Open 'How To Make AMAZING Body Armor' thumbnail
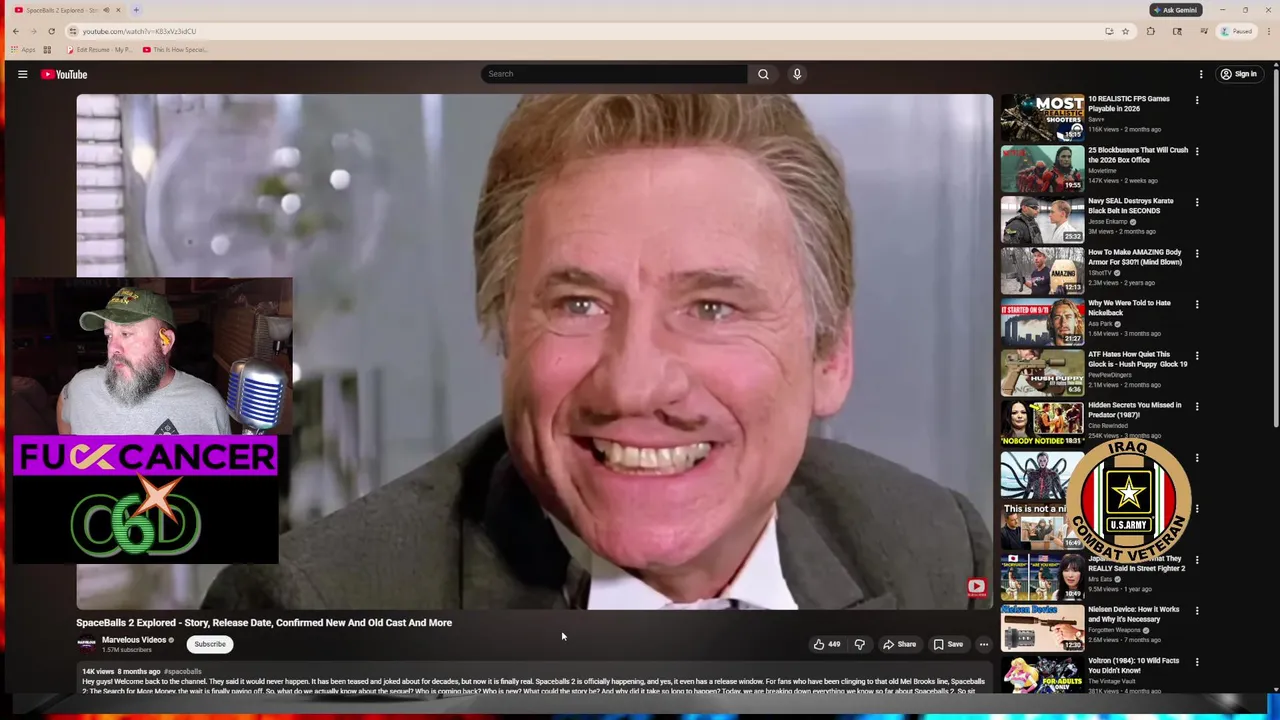Screen dimensions: 1280x720 click(1043, 270)
